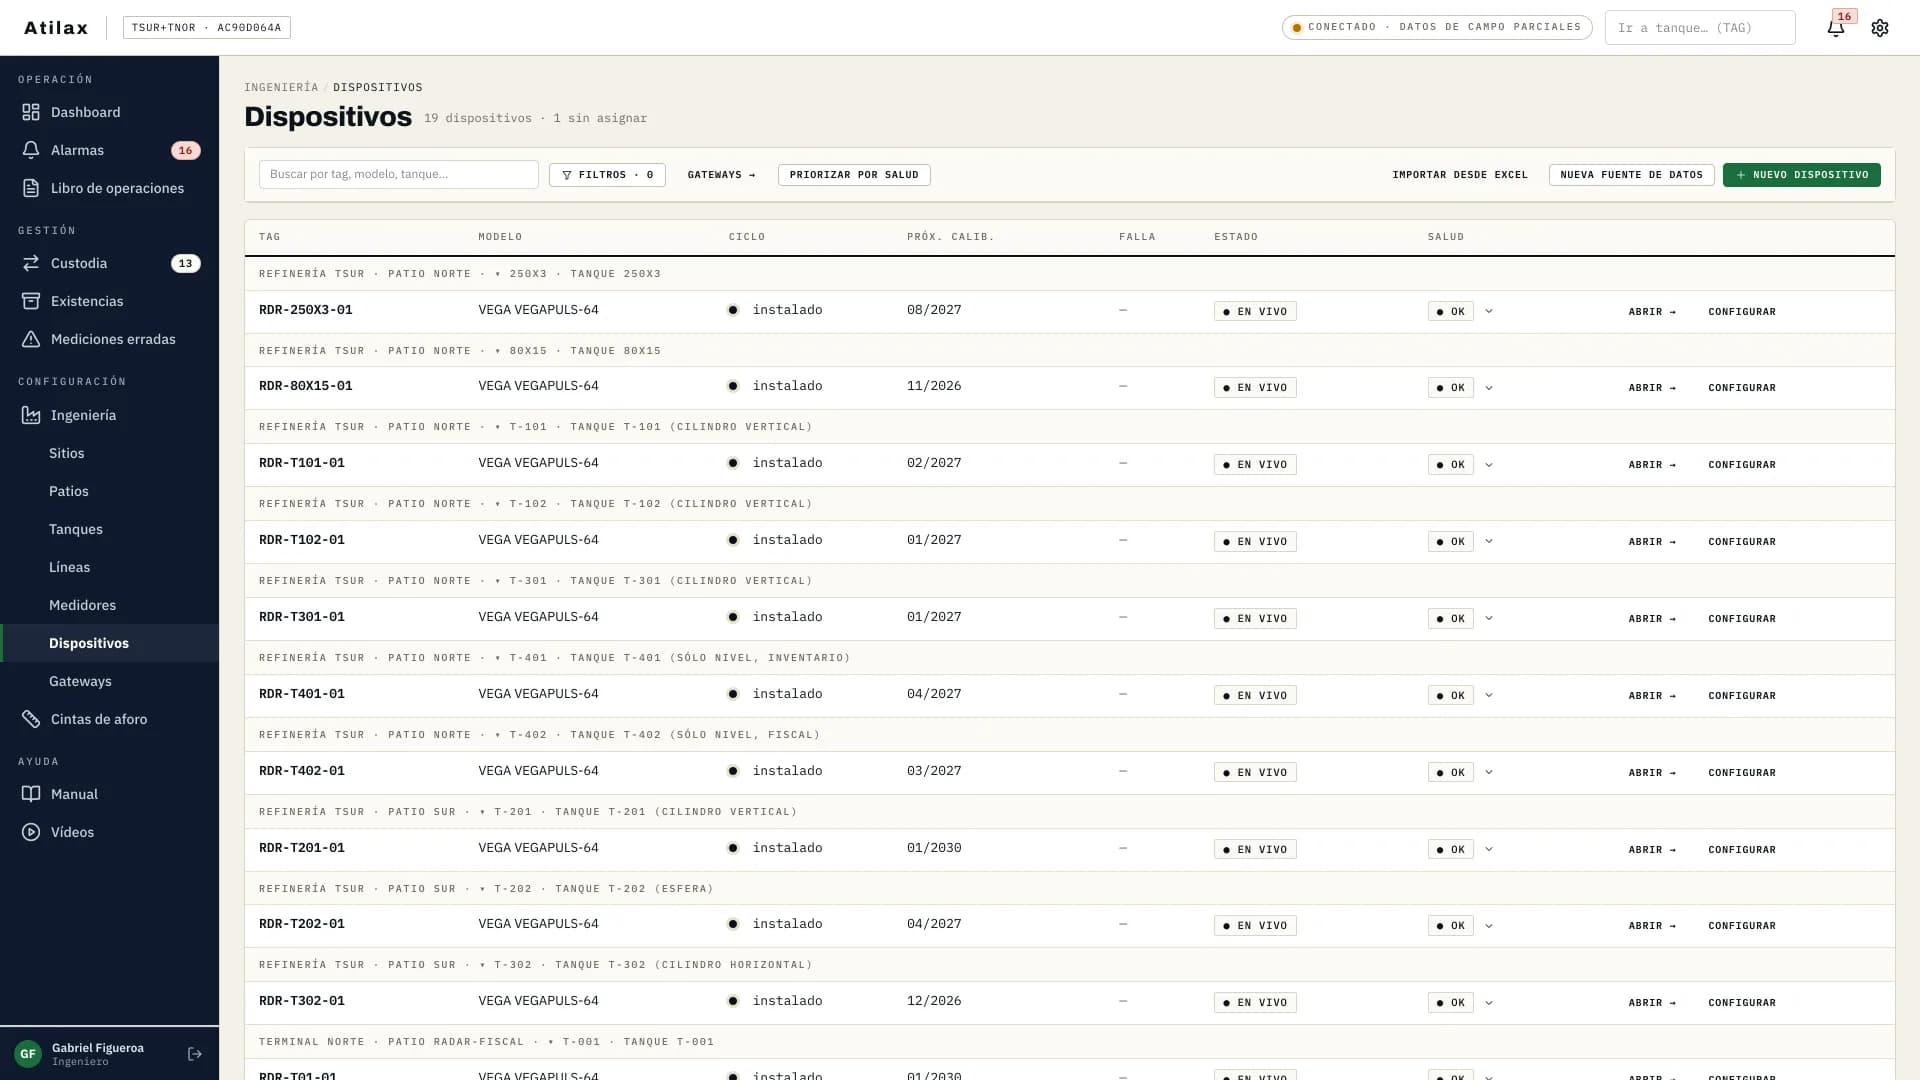Open notifications bell icon

tap(1836, 28)
